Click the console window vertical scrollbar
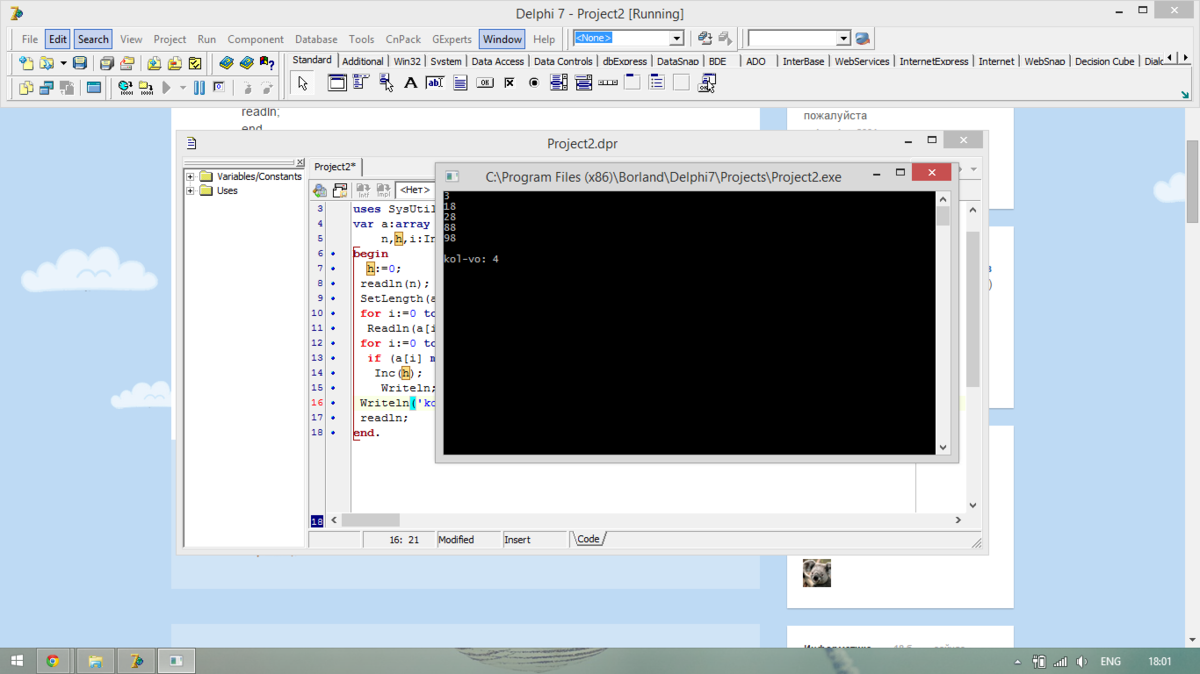 942,323
